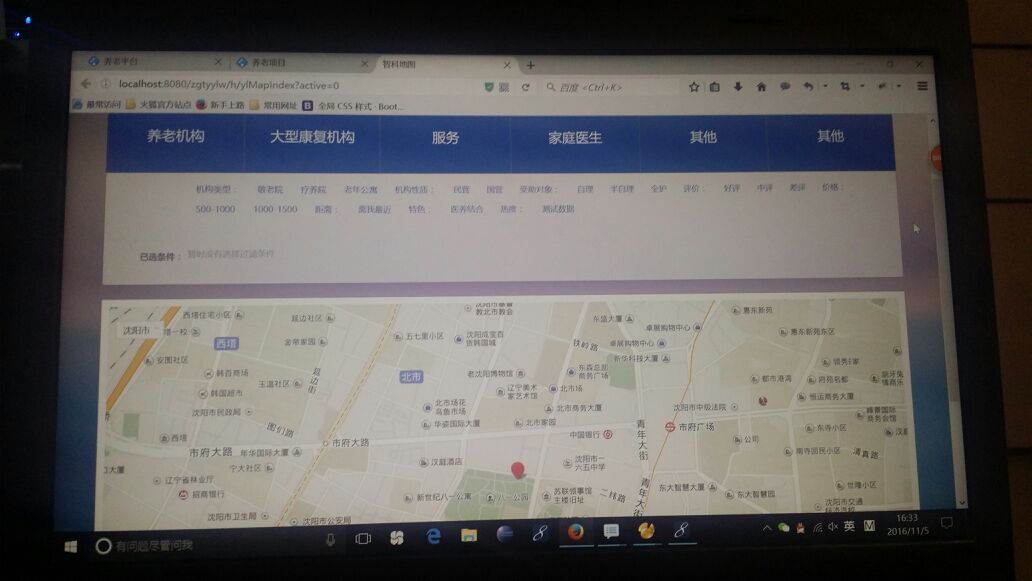Go back with the browser back arrow
This screenshot has height=581, width=1032.
coord(86,85)
